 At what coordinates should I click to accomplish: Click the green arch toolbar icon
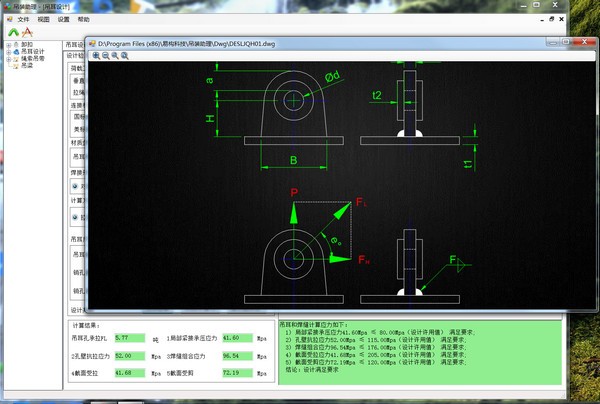14,32
